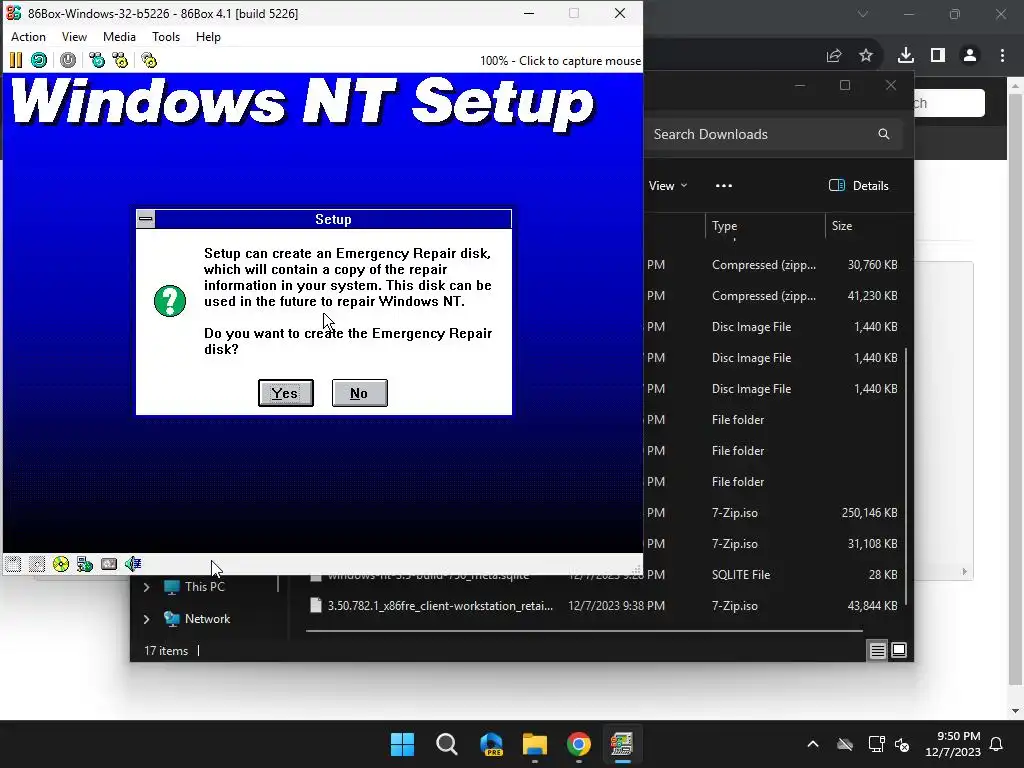Send Ctrl+Alt+Esc via 86Box toolbar icon
The width and height of the screenshot is (1024, 768).
[x=120, y=60]
